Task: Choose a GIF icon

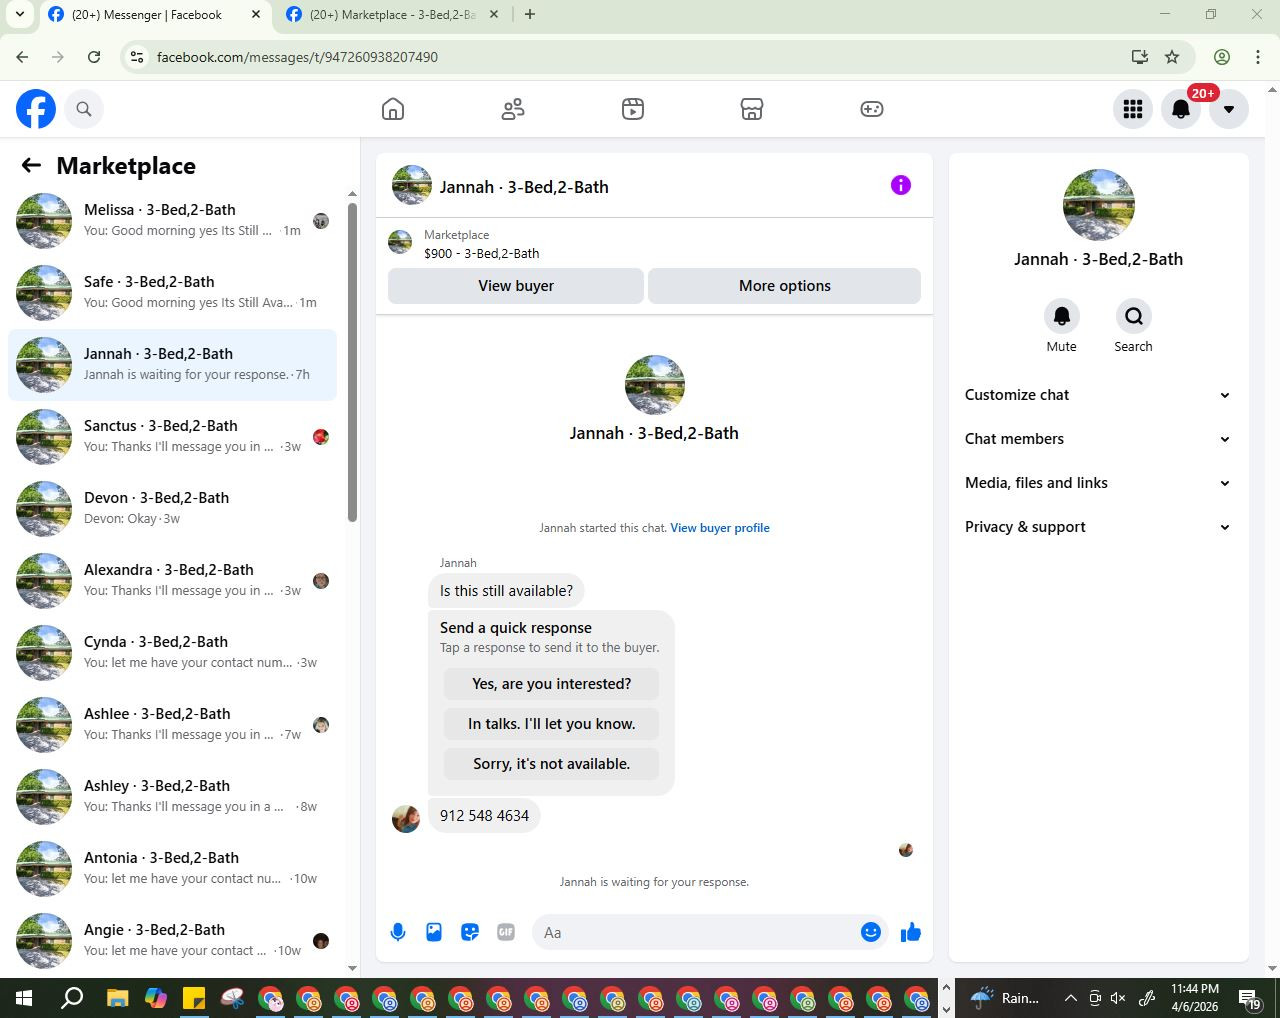Action: pyautogui.click(x=506, y=932)
